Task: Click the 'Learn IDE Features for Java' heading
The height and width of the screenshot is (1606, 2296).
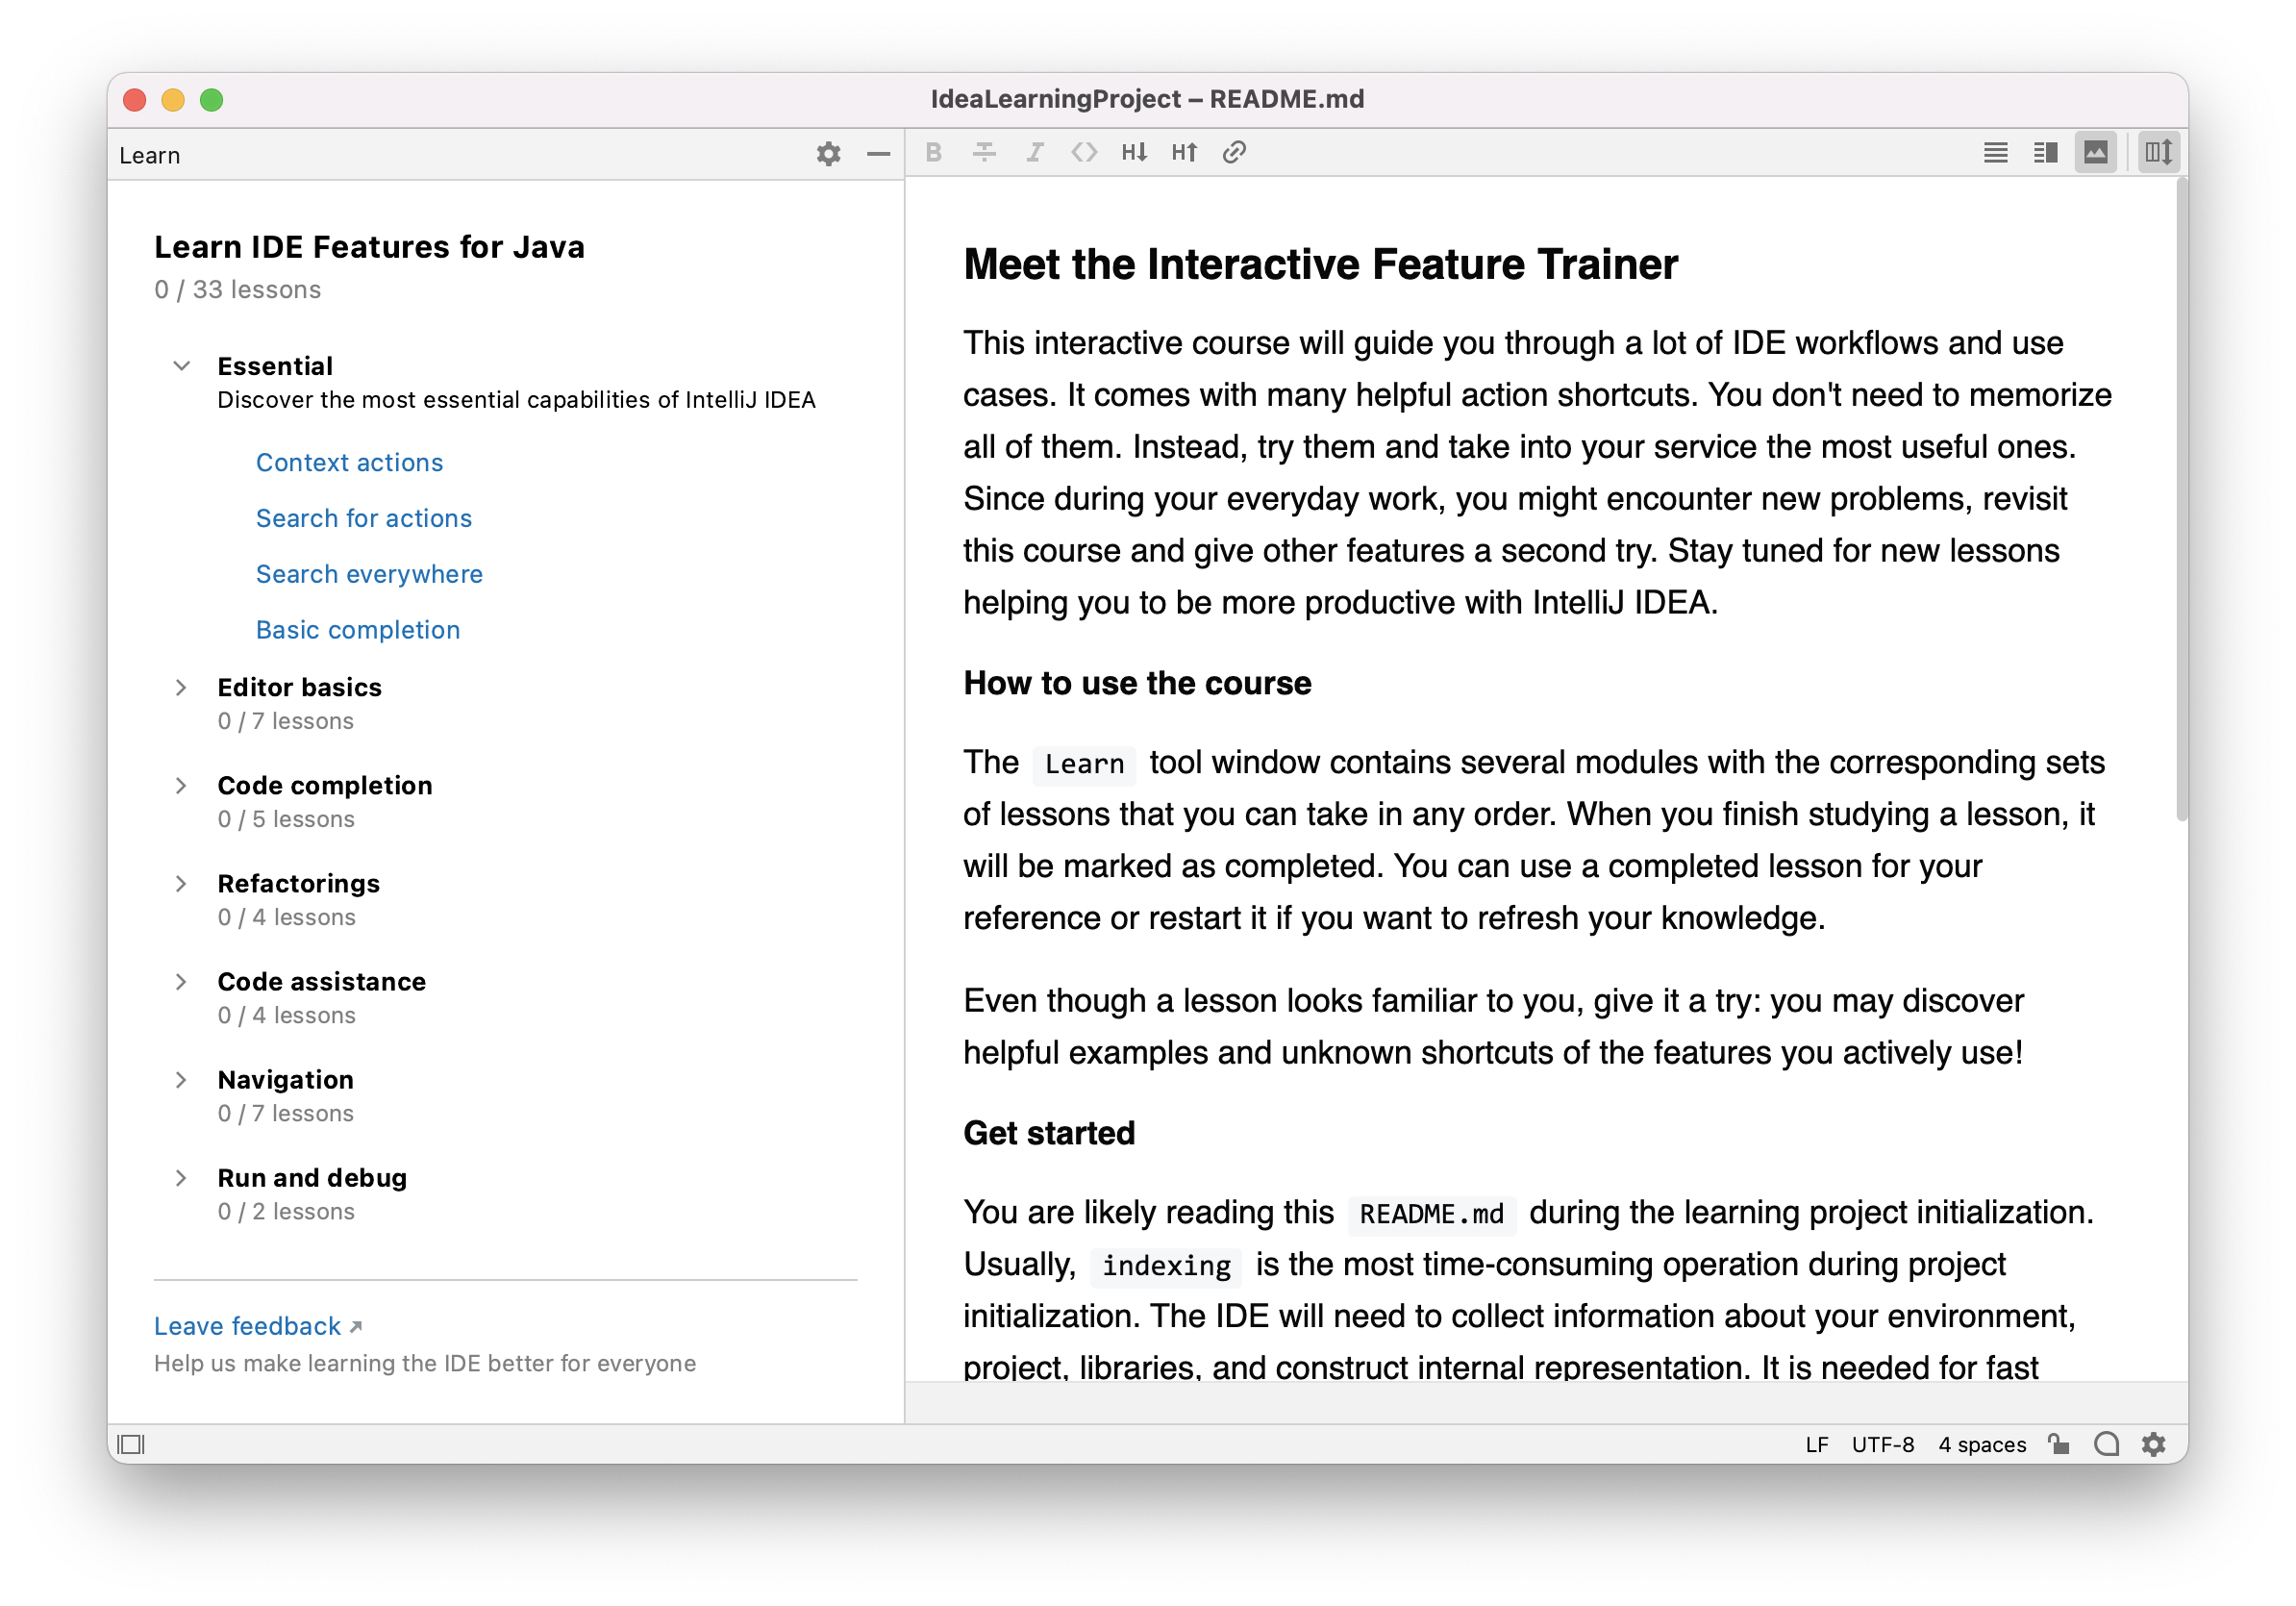Action: click(369, 247)
